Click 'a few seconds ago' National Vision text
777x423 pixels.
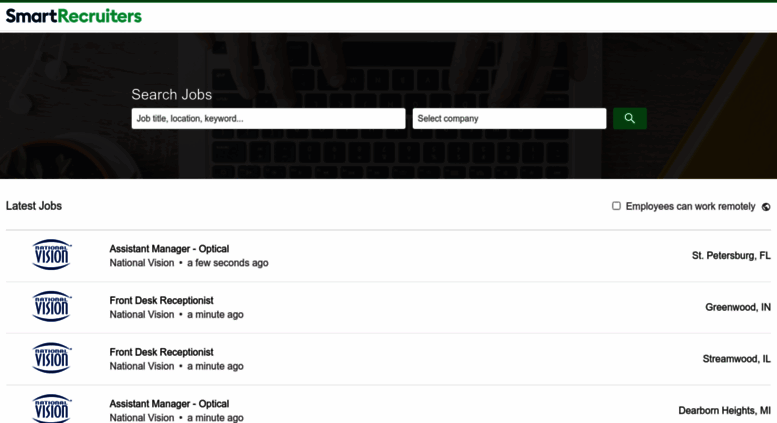[189, 263]
